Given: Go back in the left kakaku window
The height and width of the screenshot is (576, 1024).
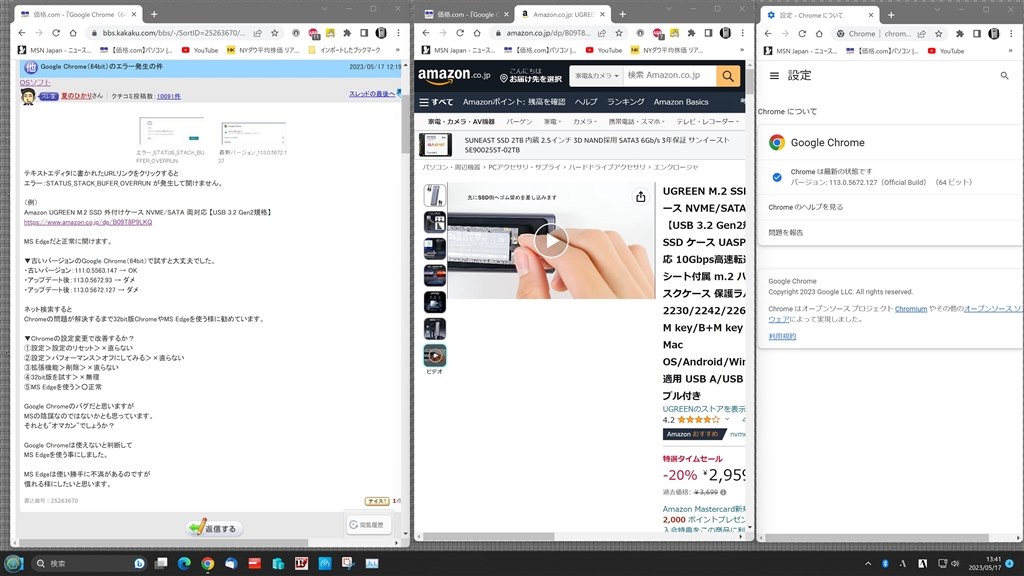Looking at the screenshot, I should tap(22, 33).
